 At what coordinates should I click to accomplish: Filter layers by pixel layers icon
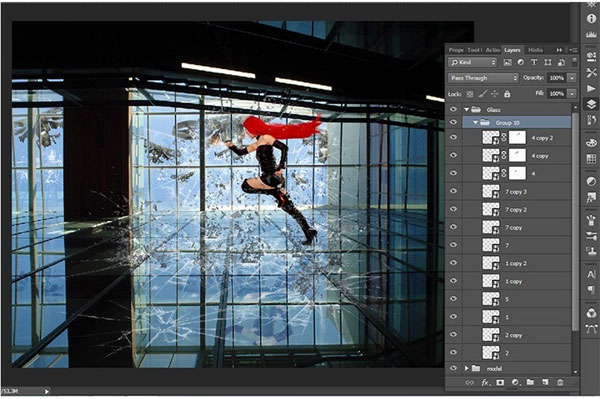pos(507,62)
